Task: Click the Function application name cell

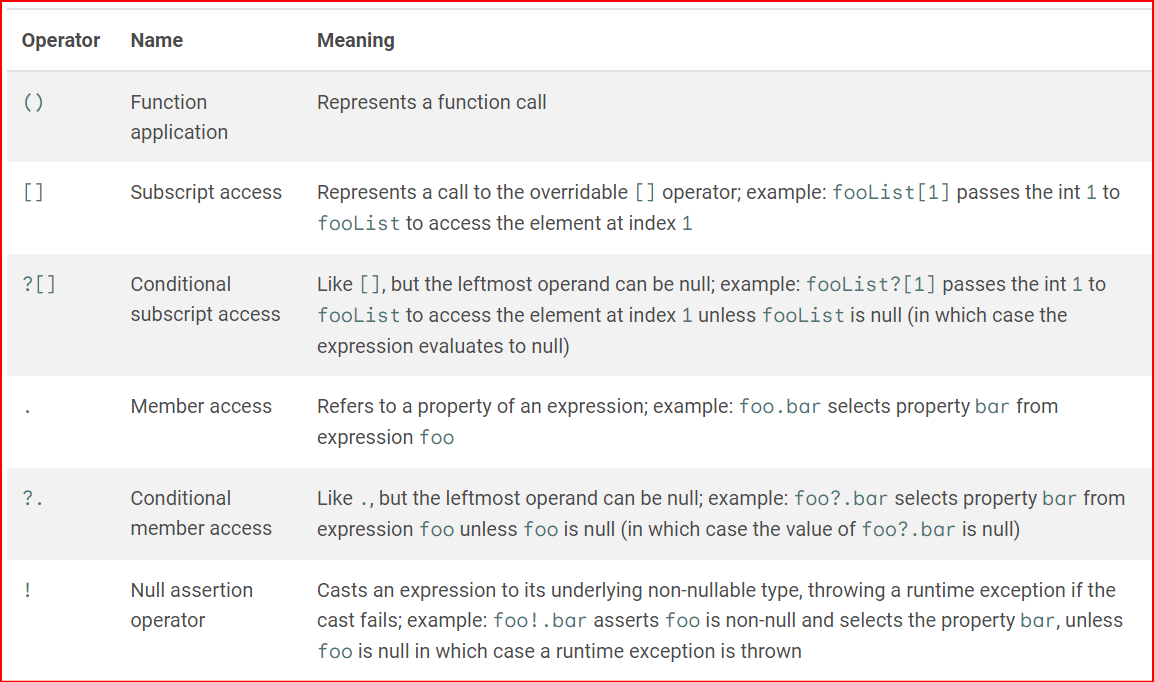Action: tap(179, 117)
